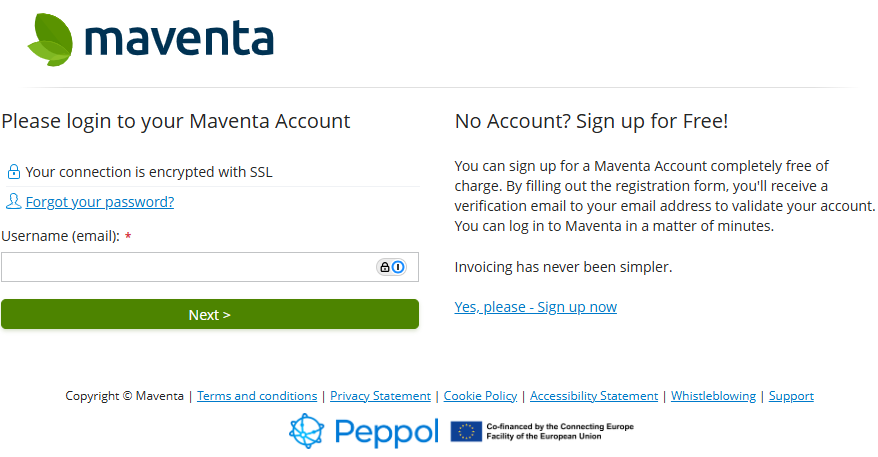Click the Peppol wordmark in footer

point(386,432)
